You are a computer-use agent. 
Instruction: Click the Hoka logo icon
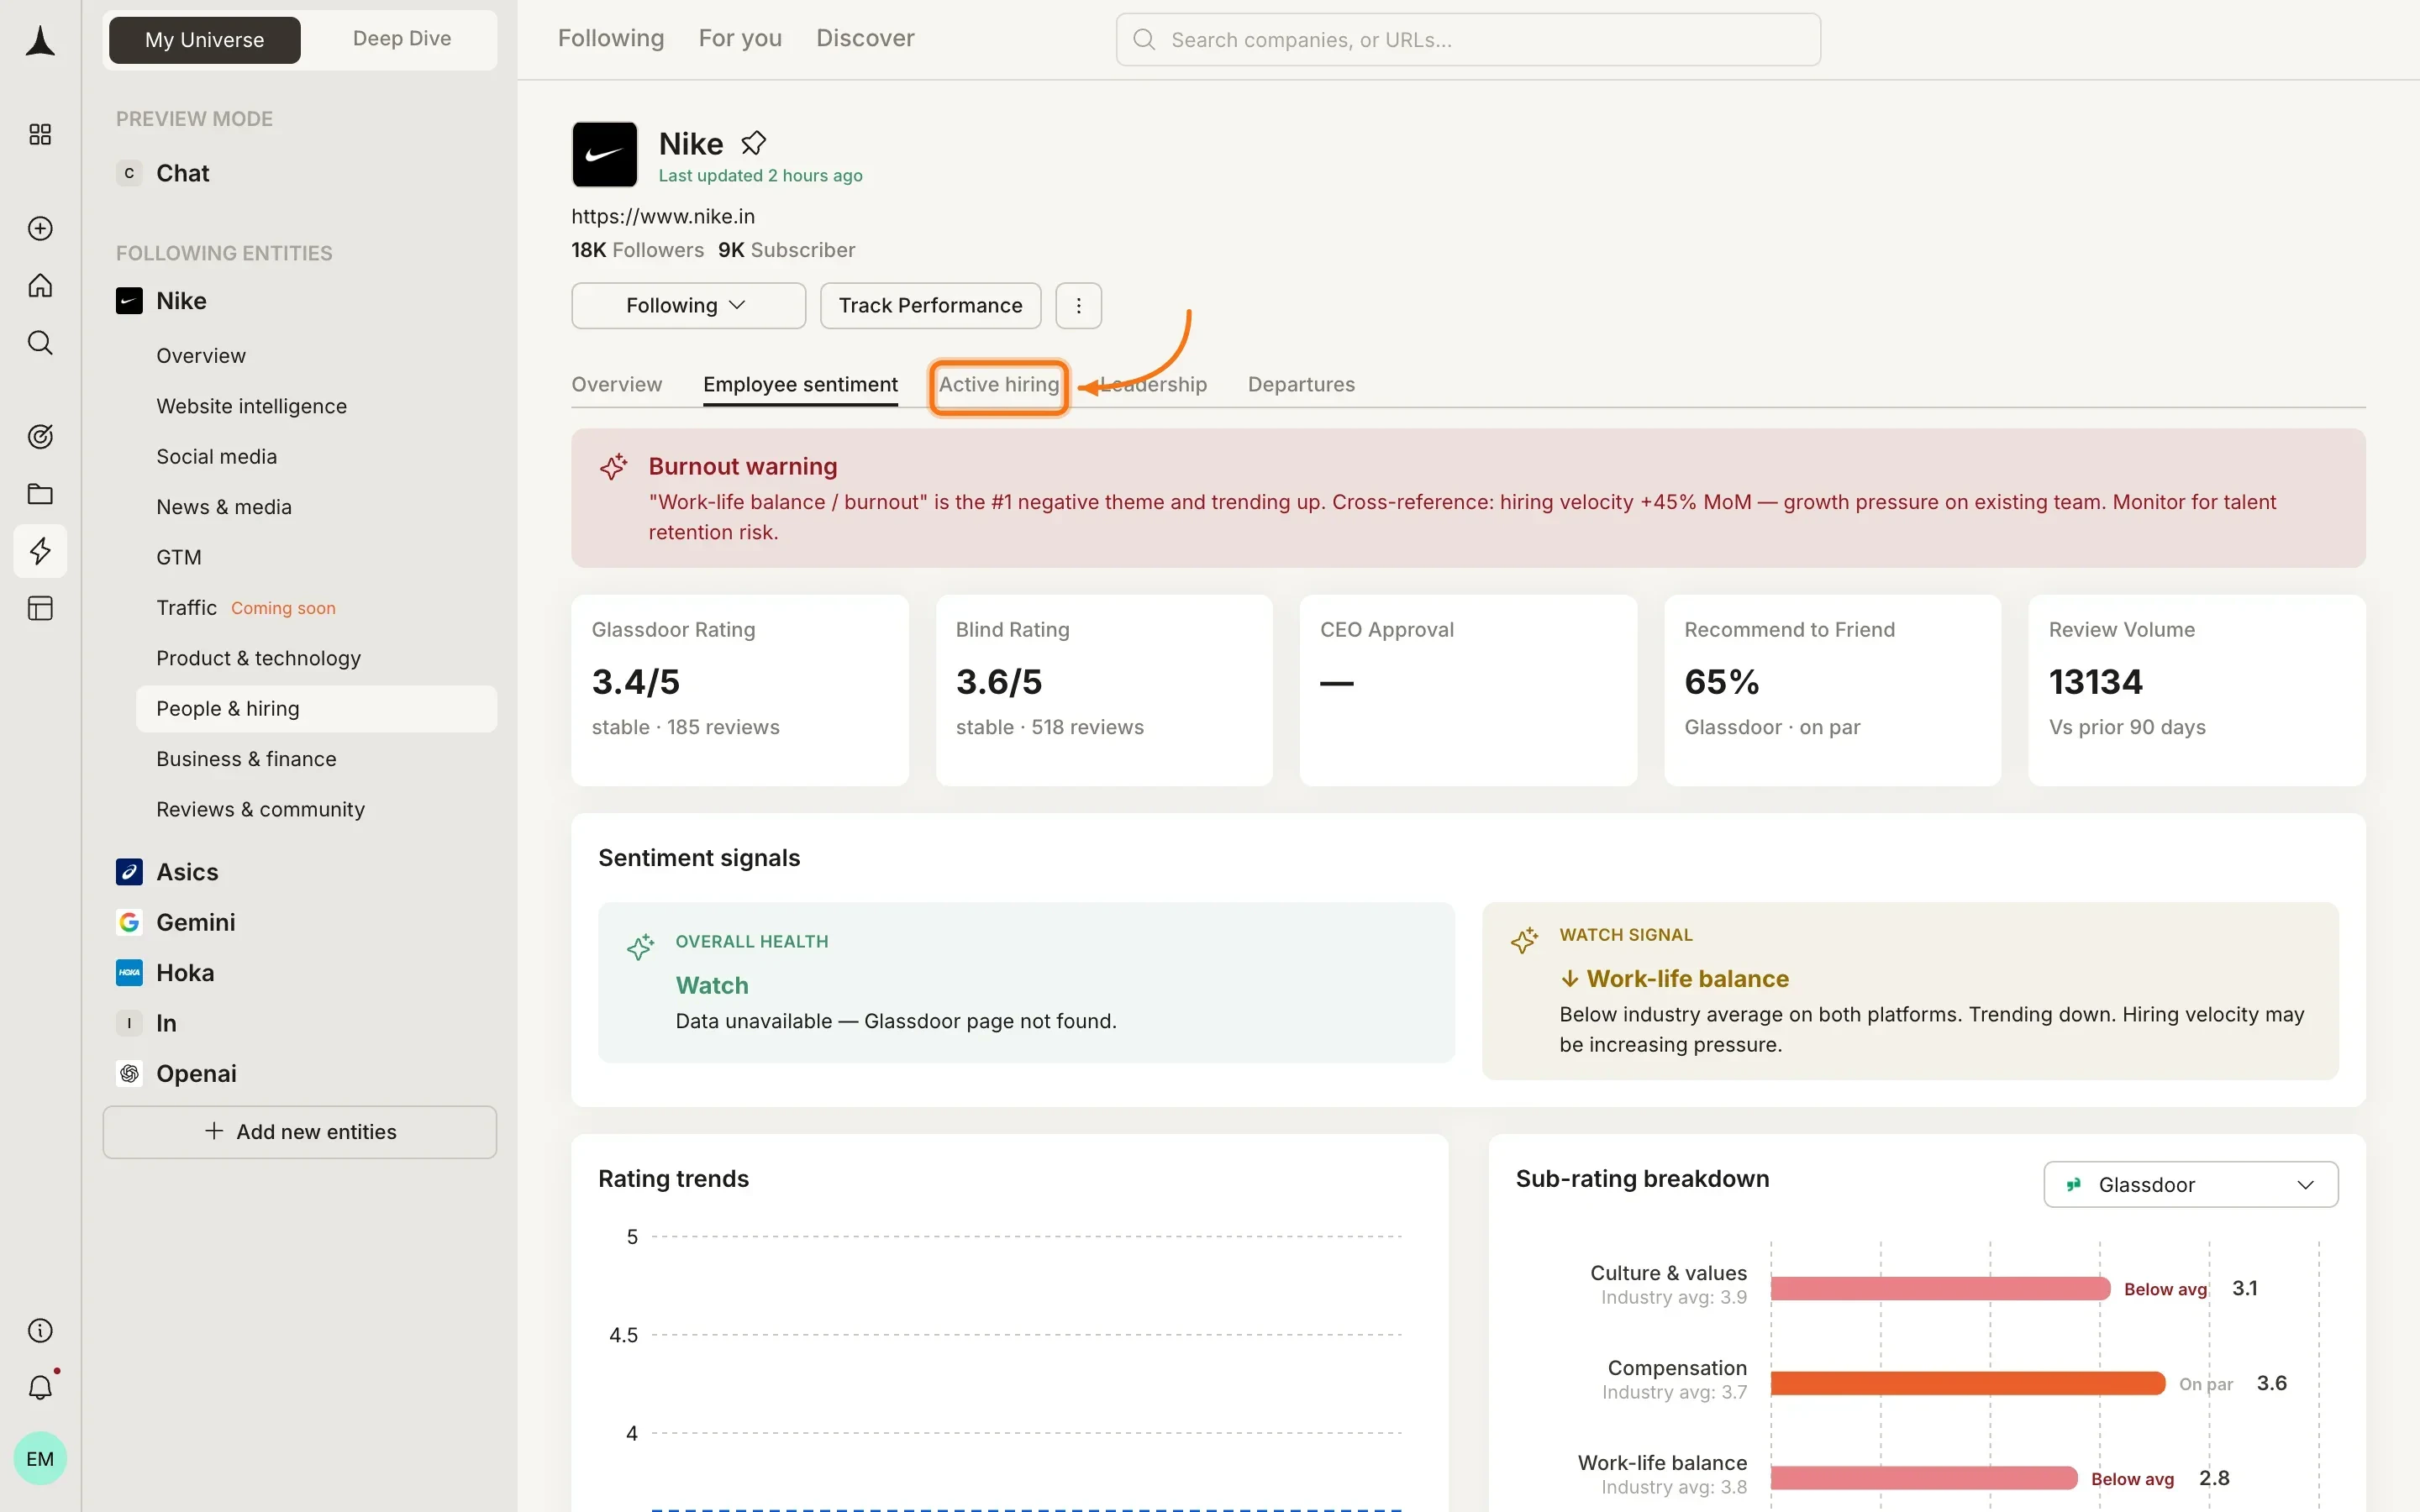tap(129, 972)
